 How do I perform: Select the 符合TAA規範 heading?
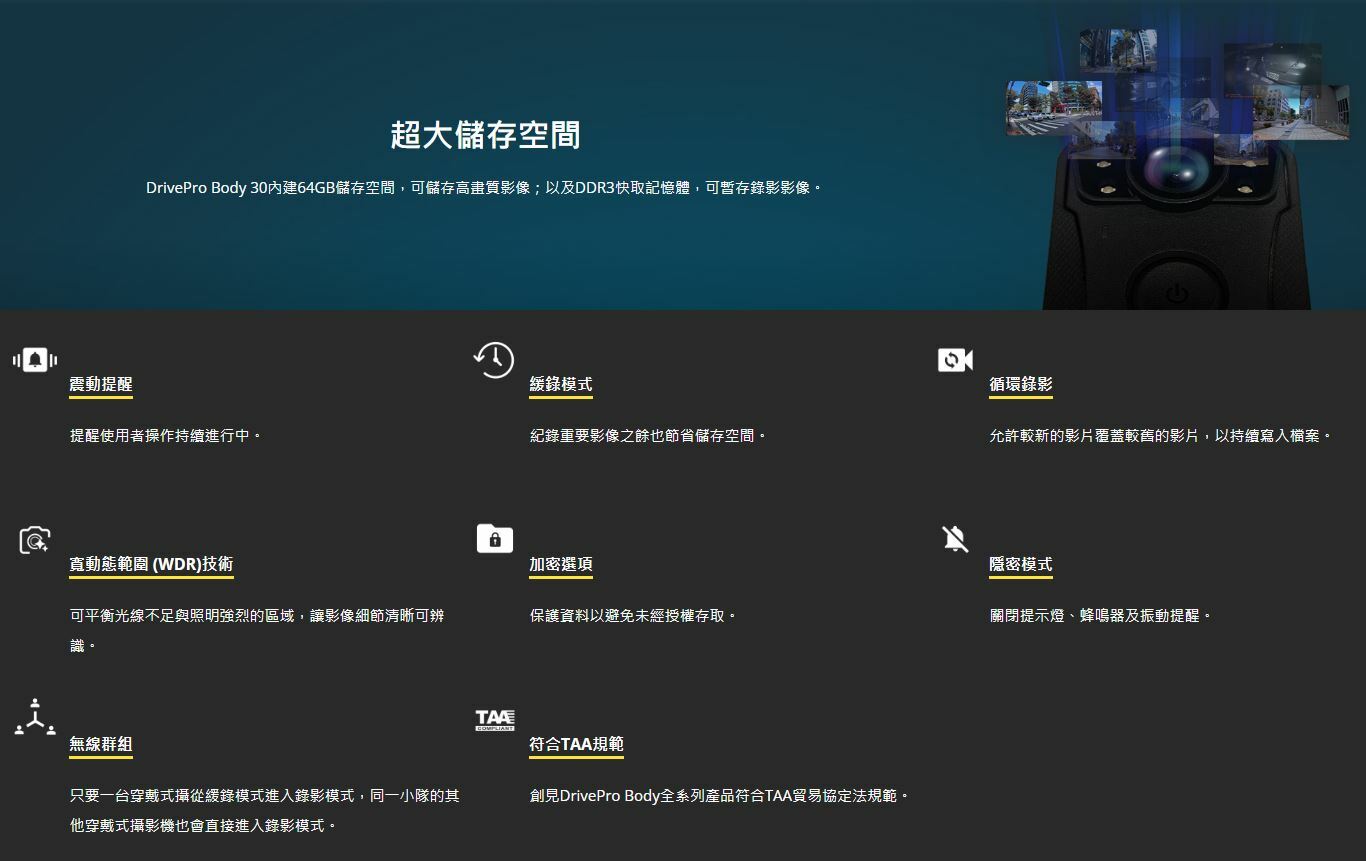pos(577,744)
